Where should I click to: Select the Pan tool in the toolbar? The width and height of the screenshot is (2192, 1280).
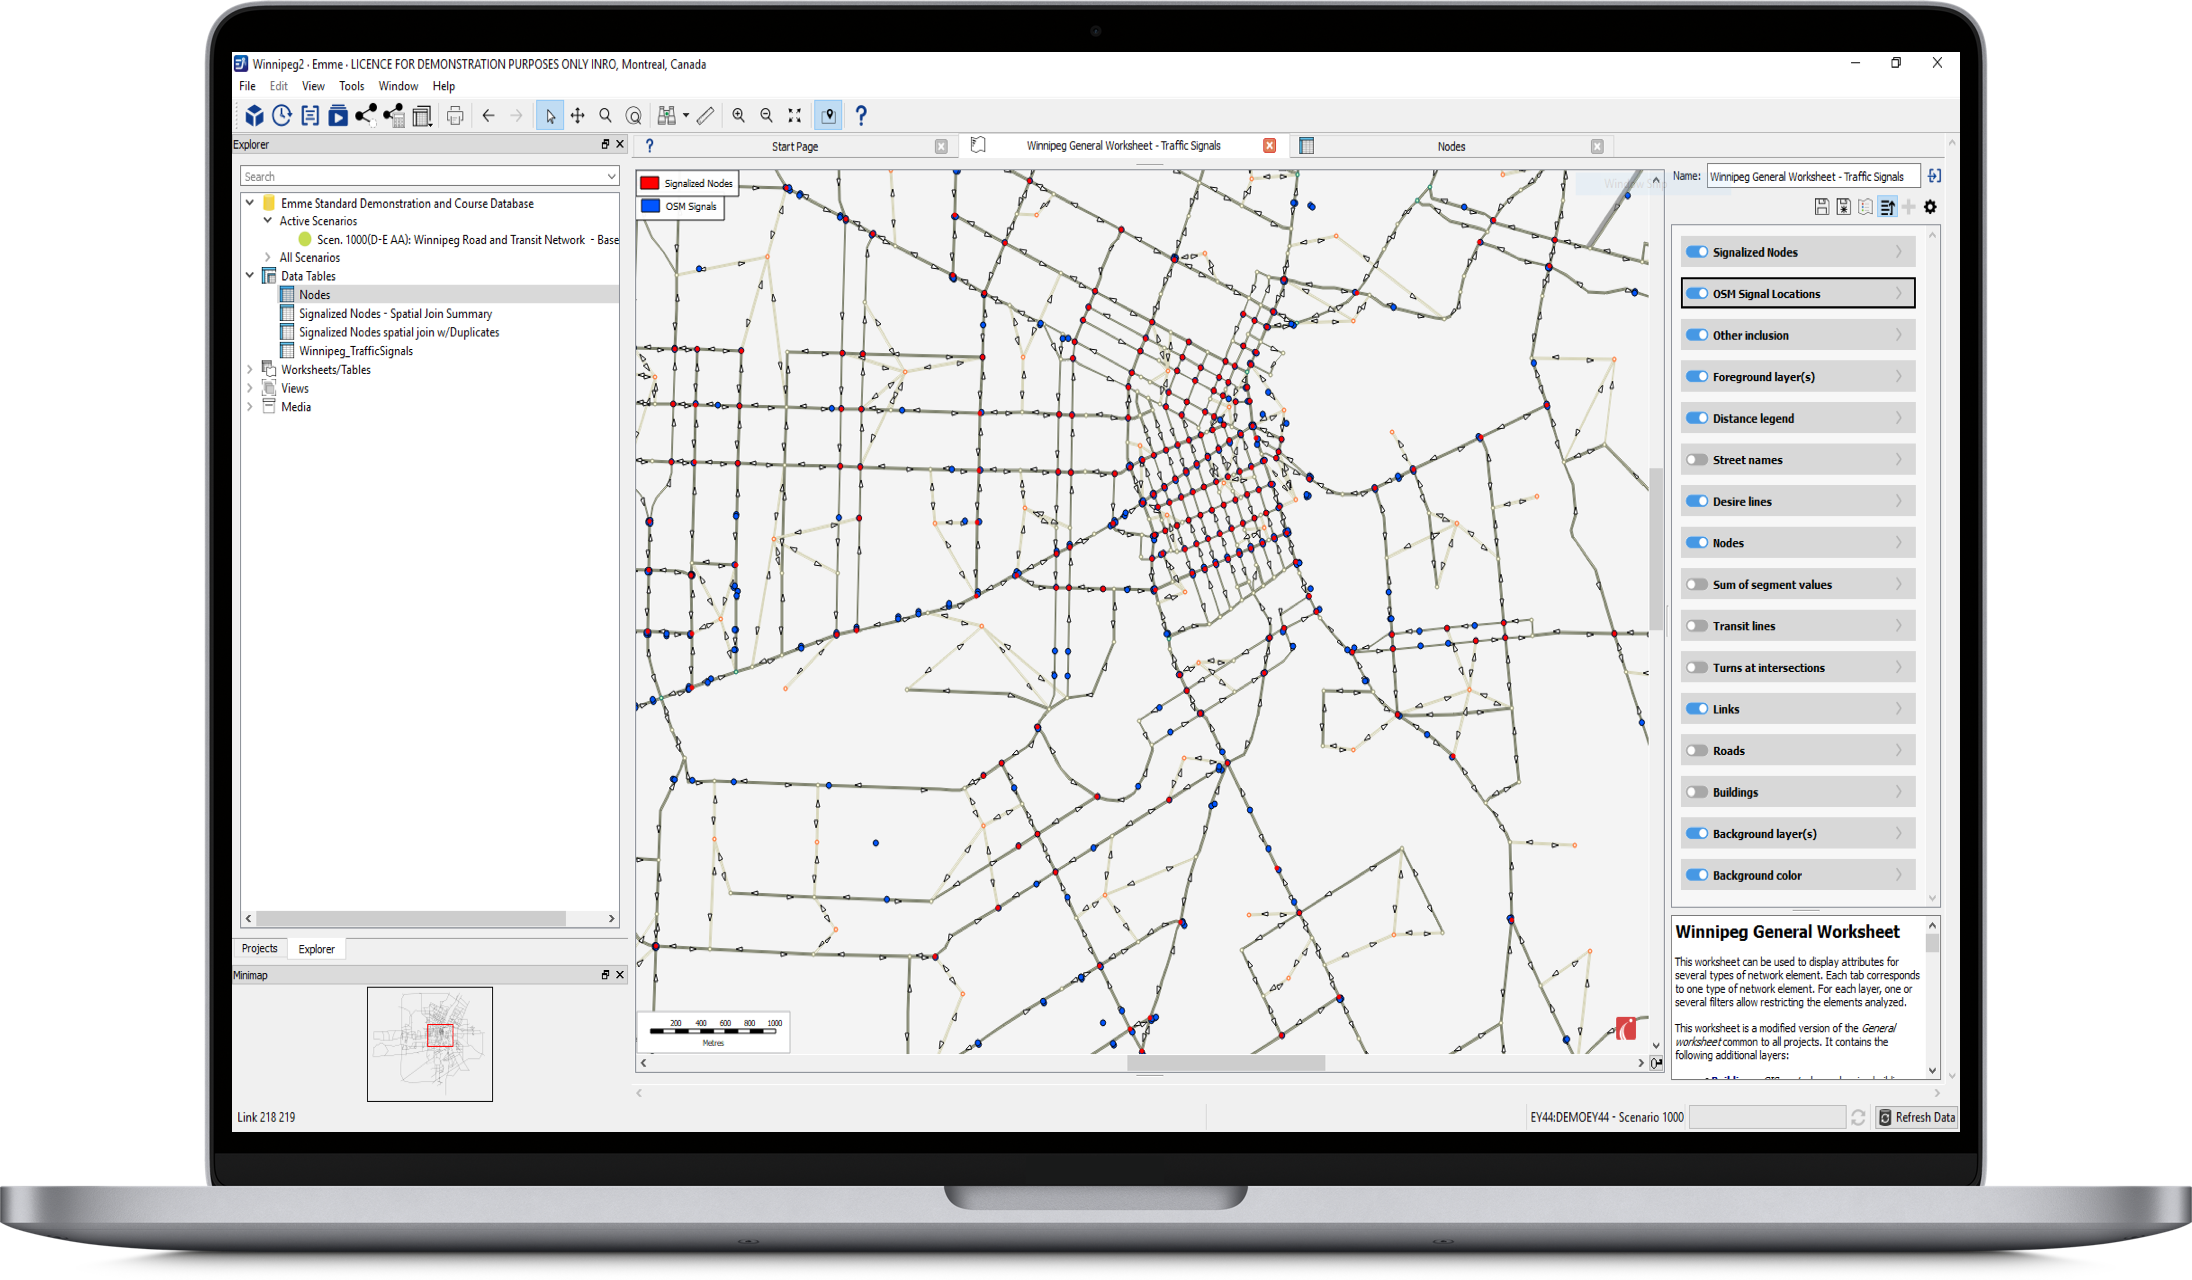coord(579,115)
